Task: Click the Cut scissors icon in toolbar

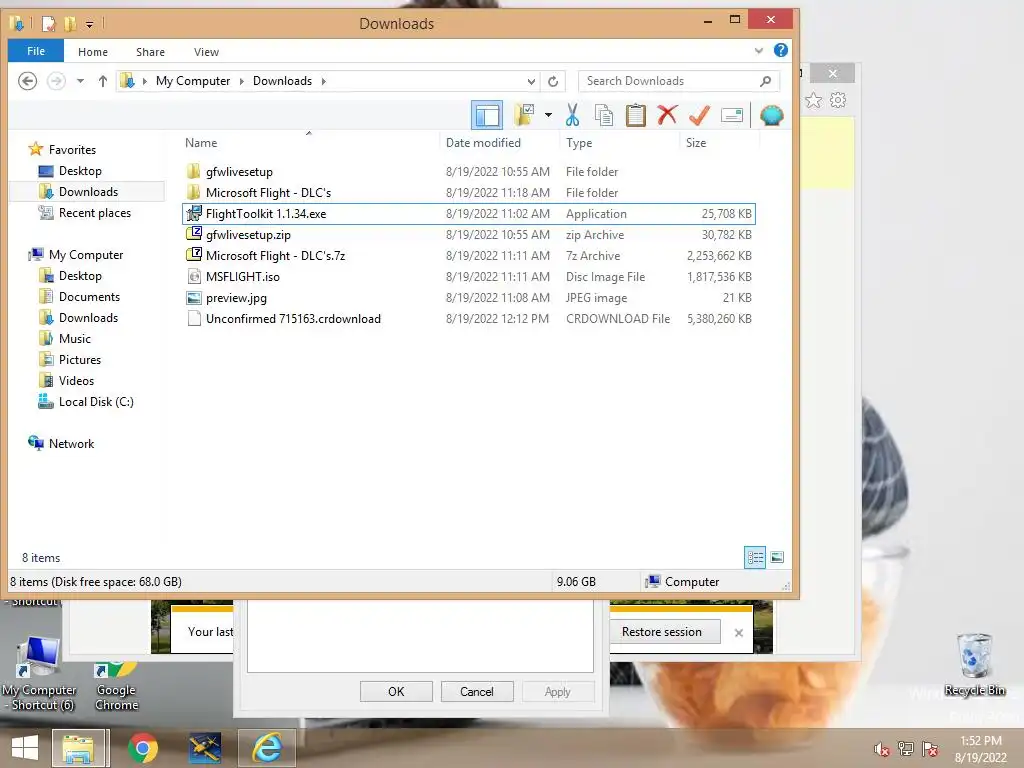Action: [572, 116]
